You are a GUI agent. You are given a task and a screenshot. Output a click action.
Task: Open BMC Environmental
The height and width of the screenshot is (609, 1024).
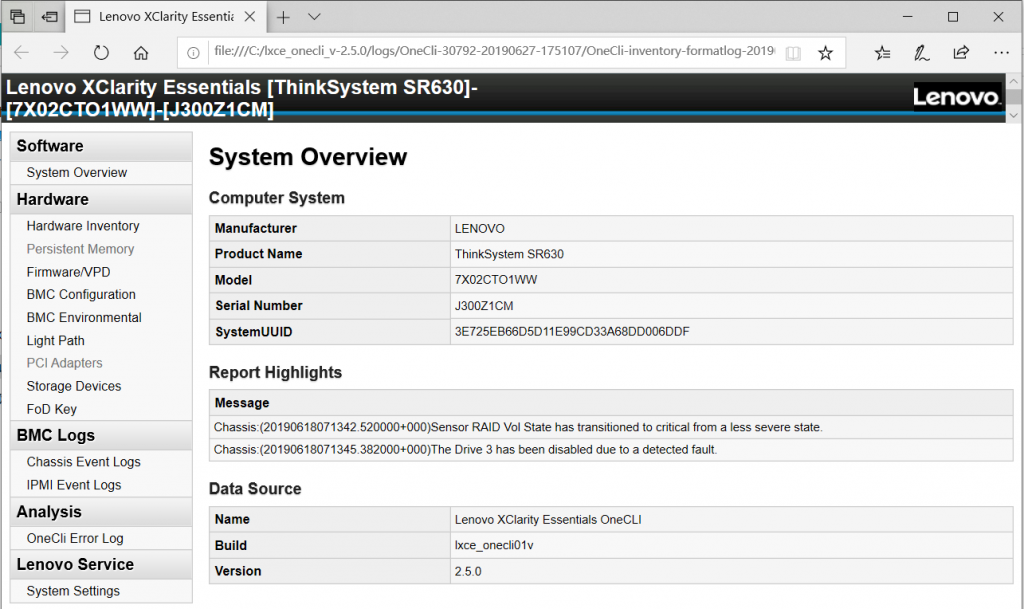pos(84,317)
